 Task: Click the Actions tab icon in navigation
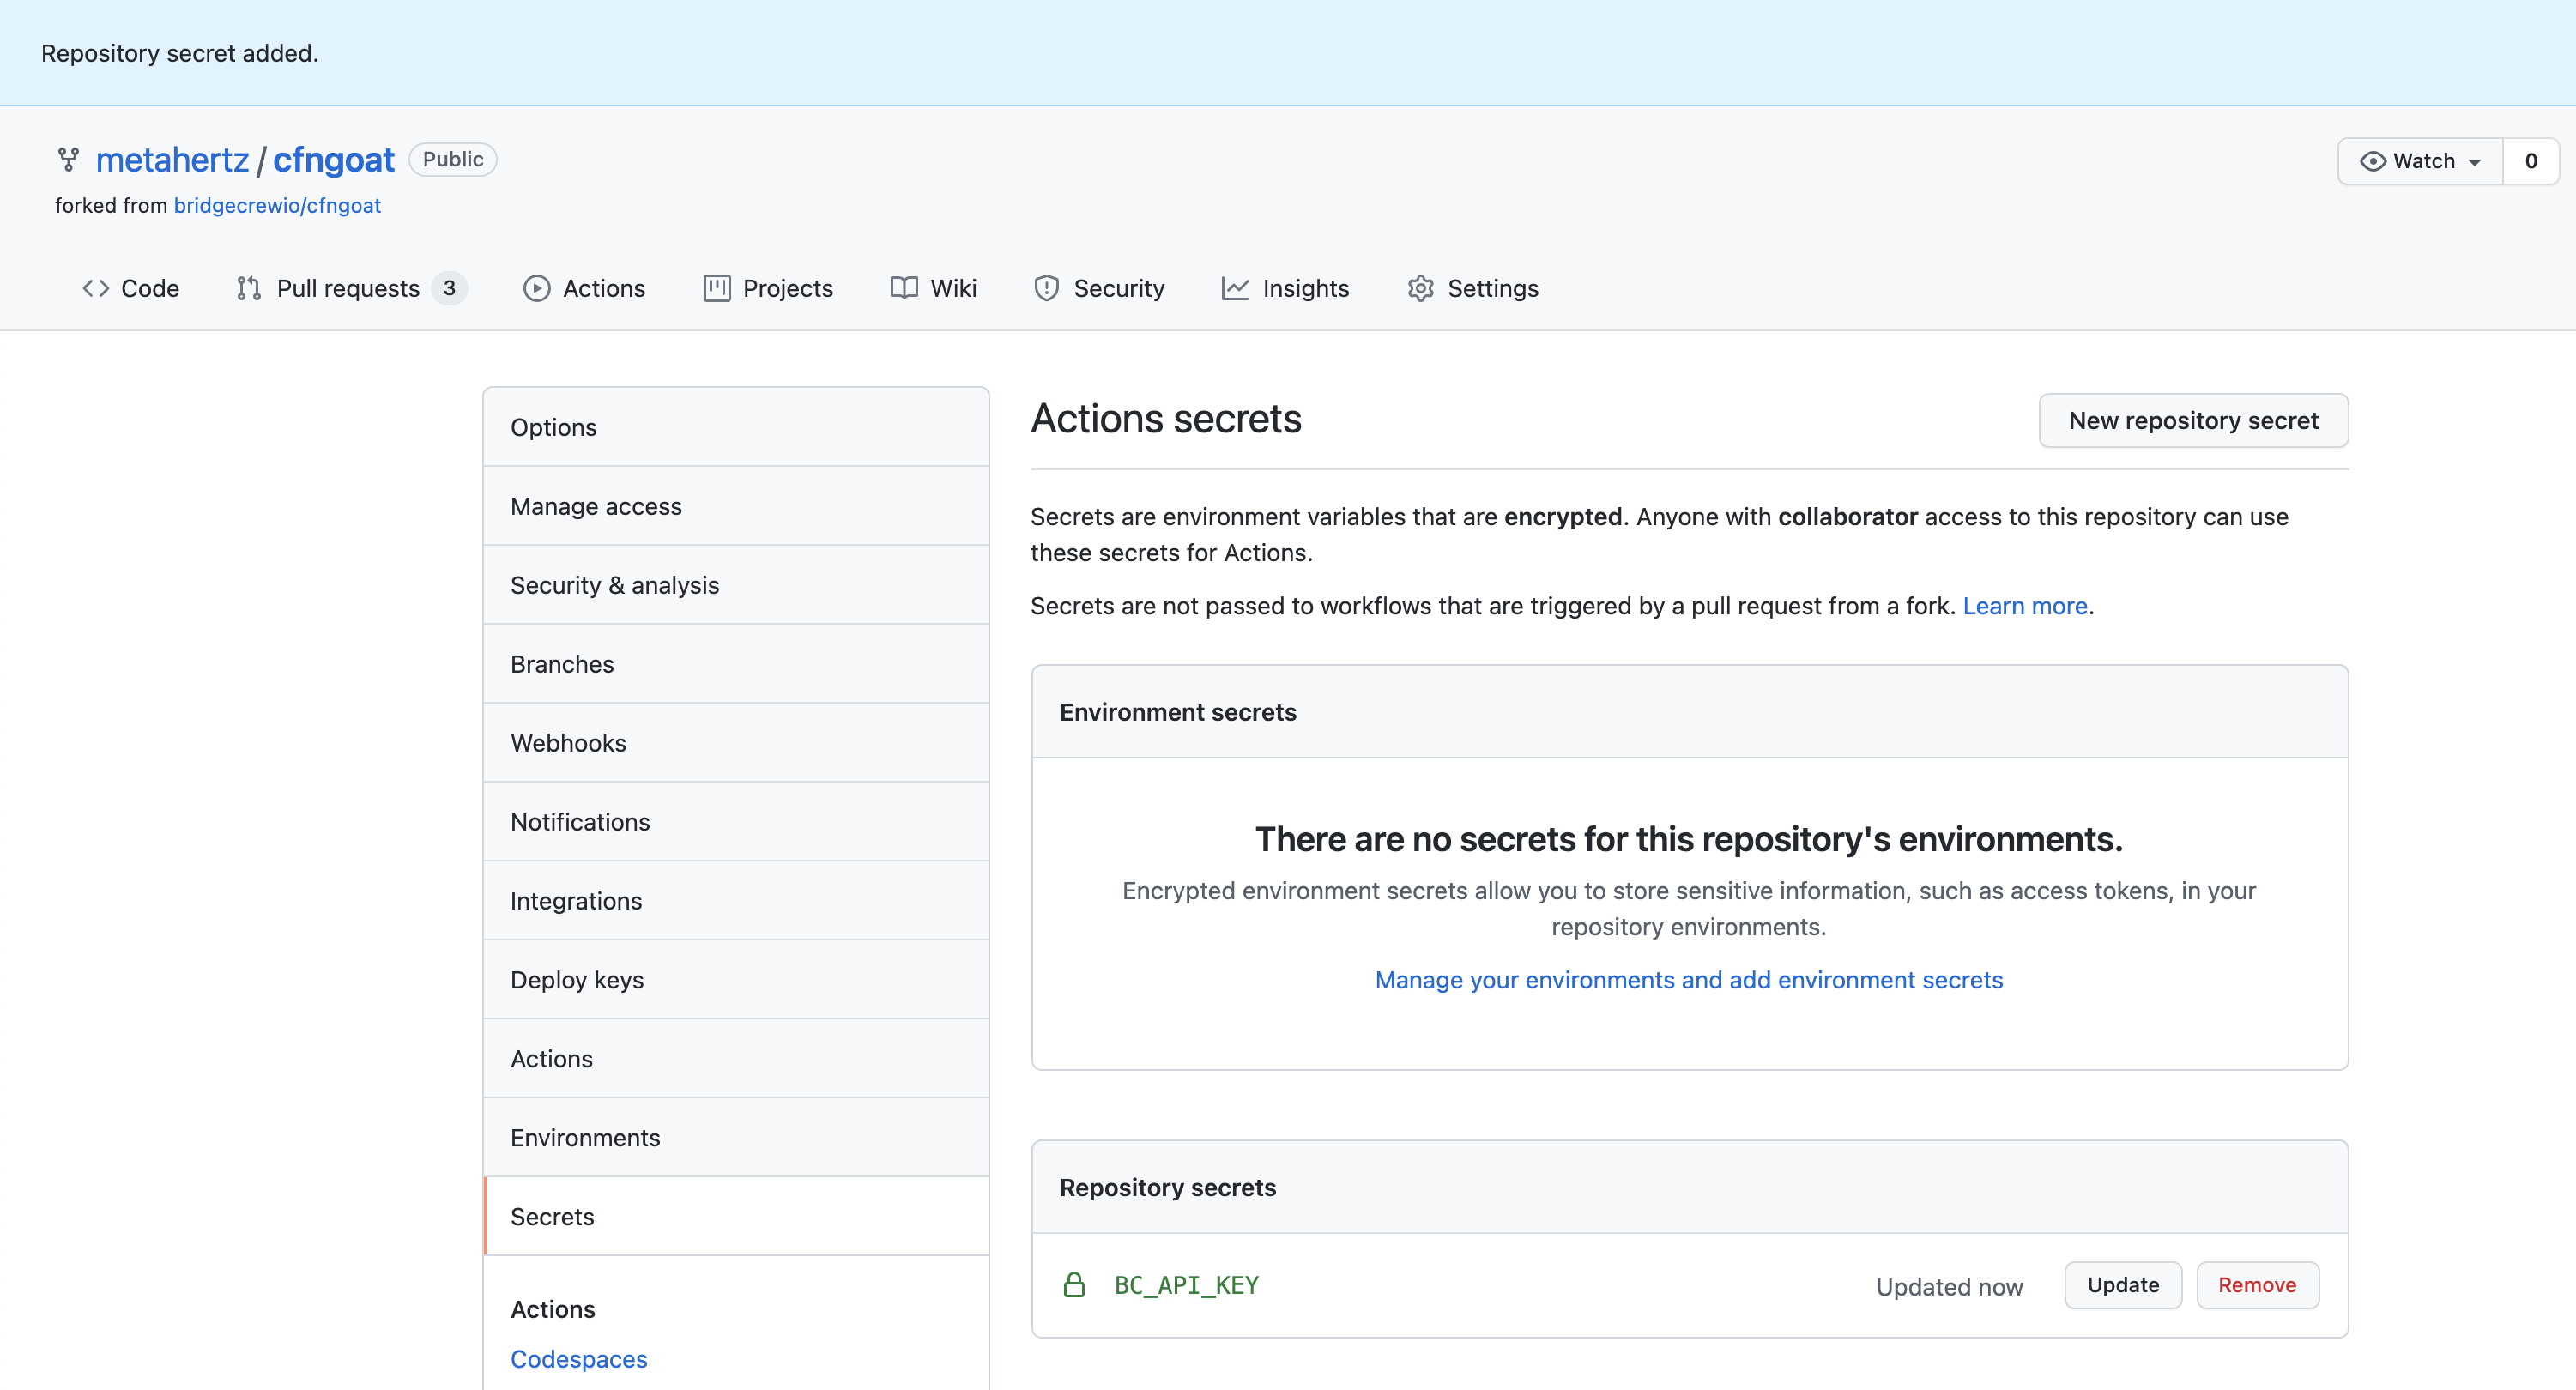coord(537,287)
